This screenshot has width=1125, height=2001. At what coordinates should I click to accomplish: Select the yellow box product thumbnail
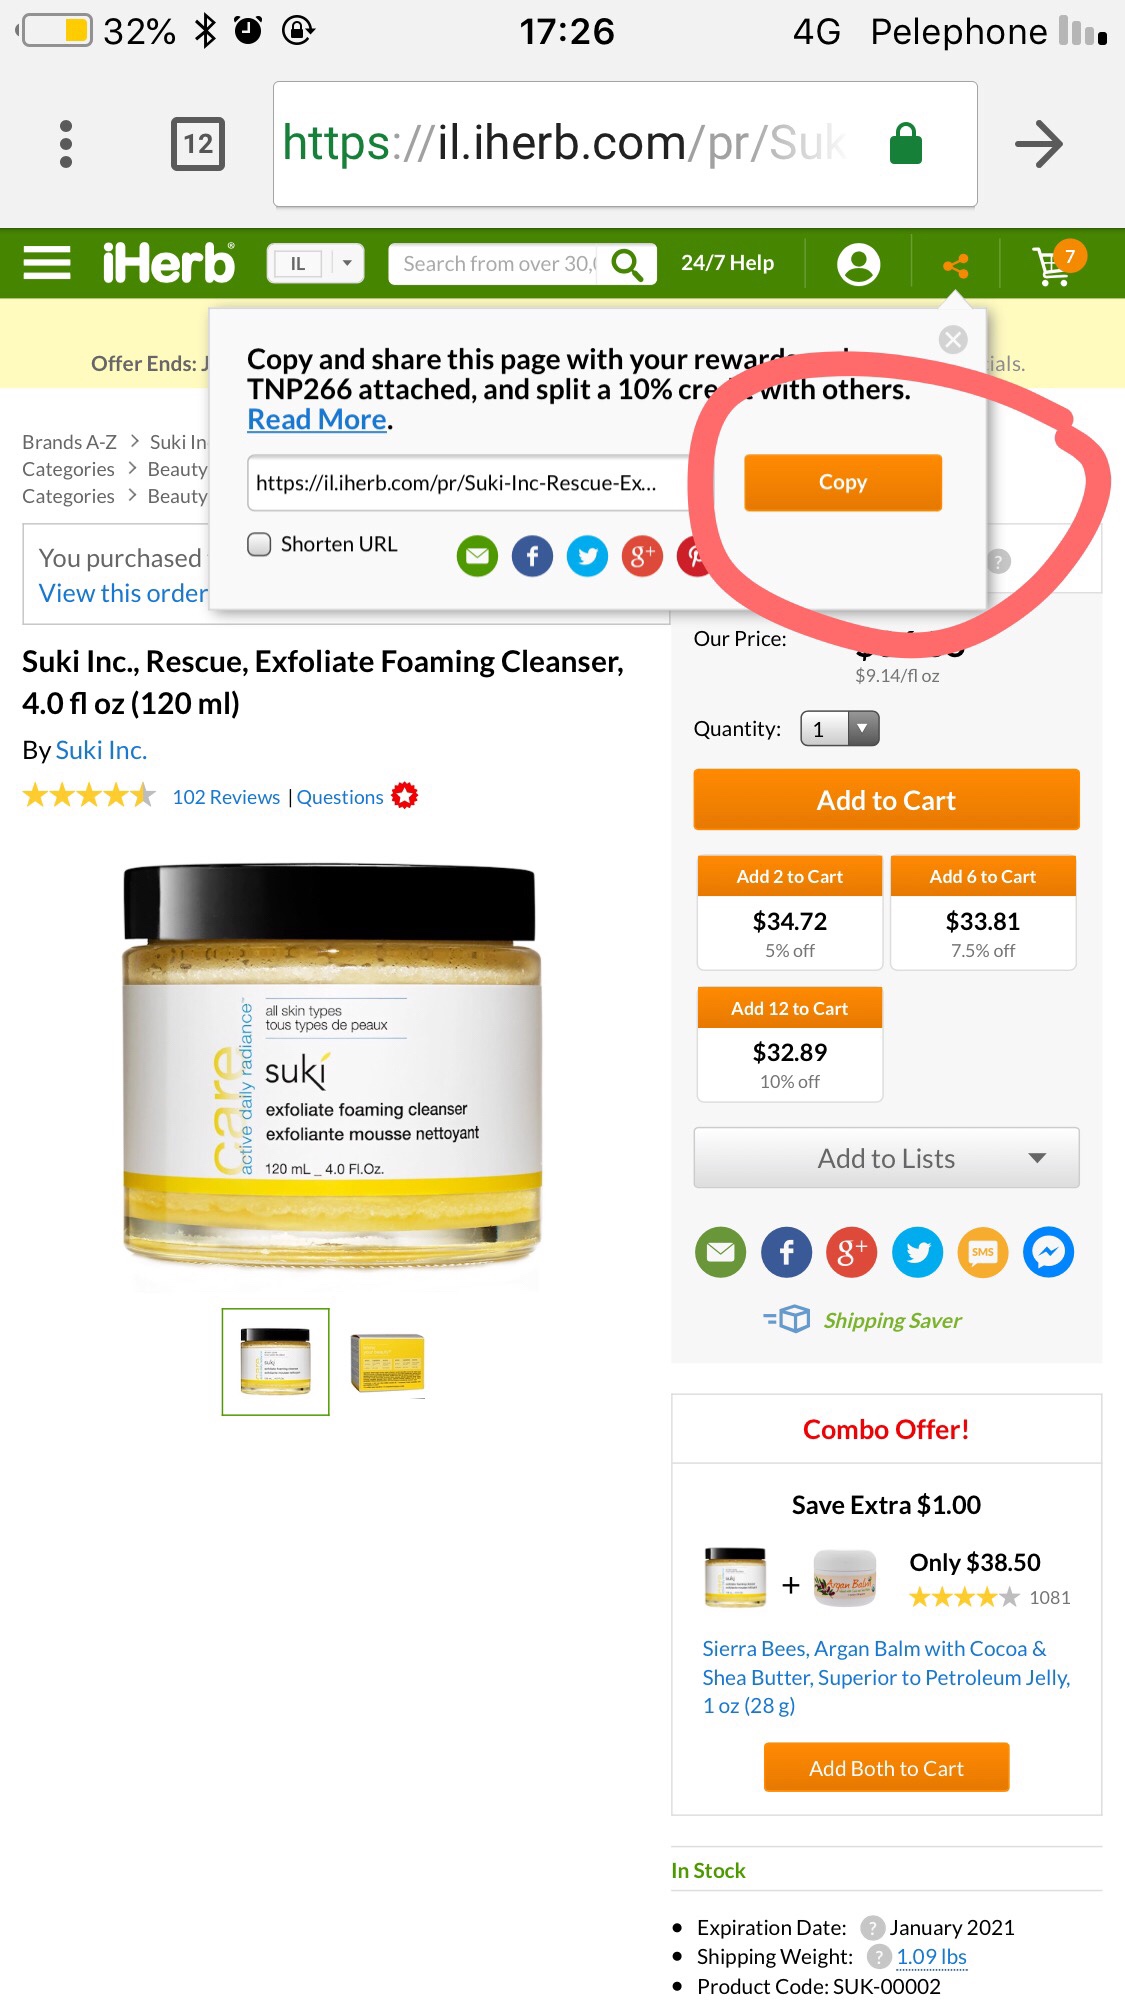point(387,1362)
